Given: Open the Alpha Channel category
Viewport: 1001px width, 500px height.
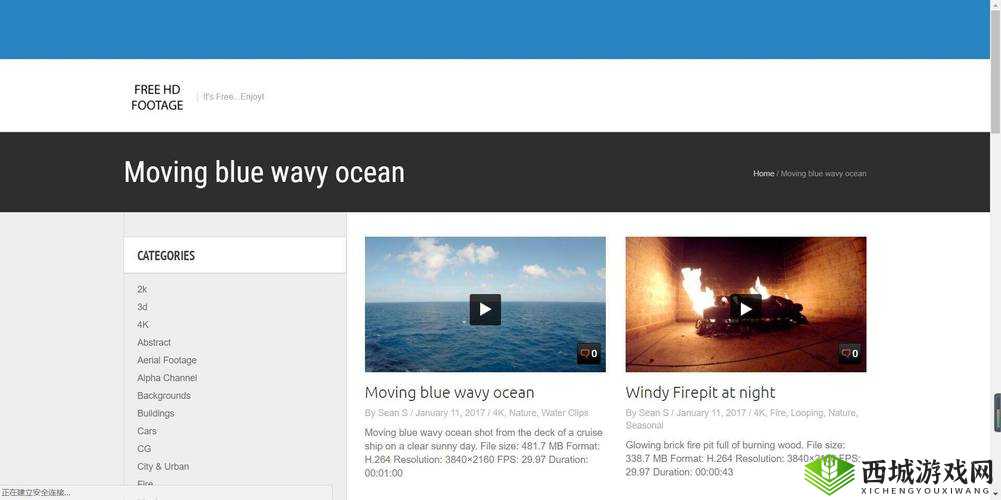Looking at the screenshot, I should (x=167, y=378).
